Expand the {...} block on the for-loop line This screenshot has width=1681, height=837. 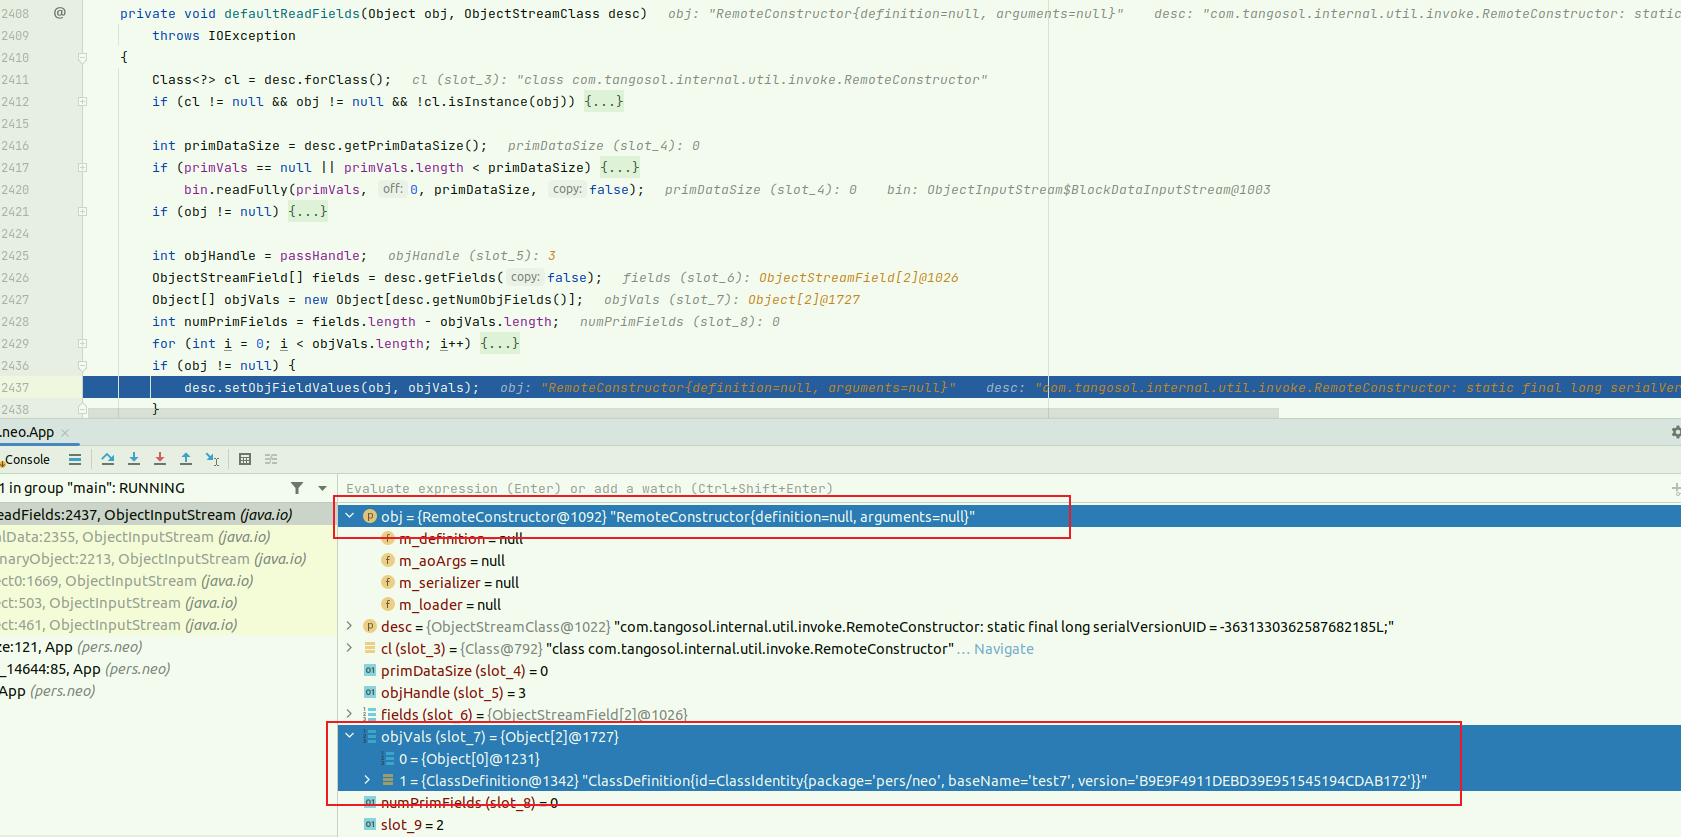(x=500, y=343)
